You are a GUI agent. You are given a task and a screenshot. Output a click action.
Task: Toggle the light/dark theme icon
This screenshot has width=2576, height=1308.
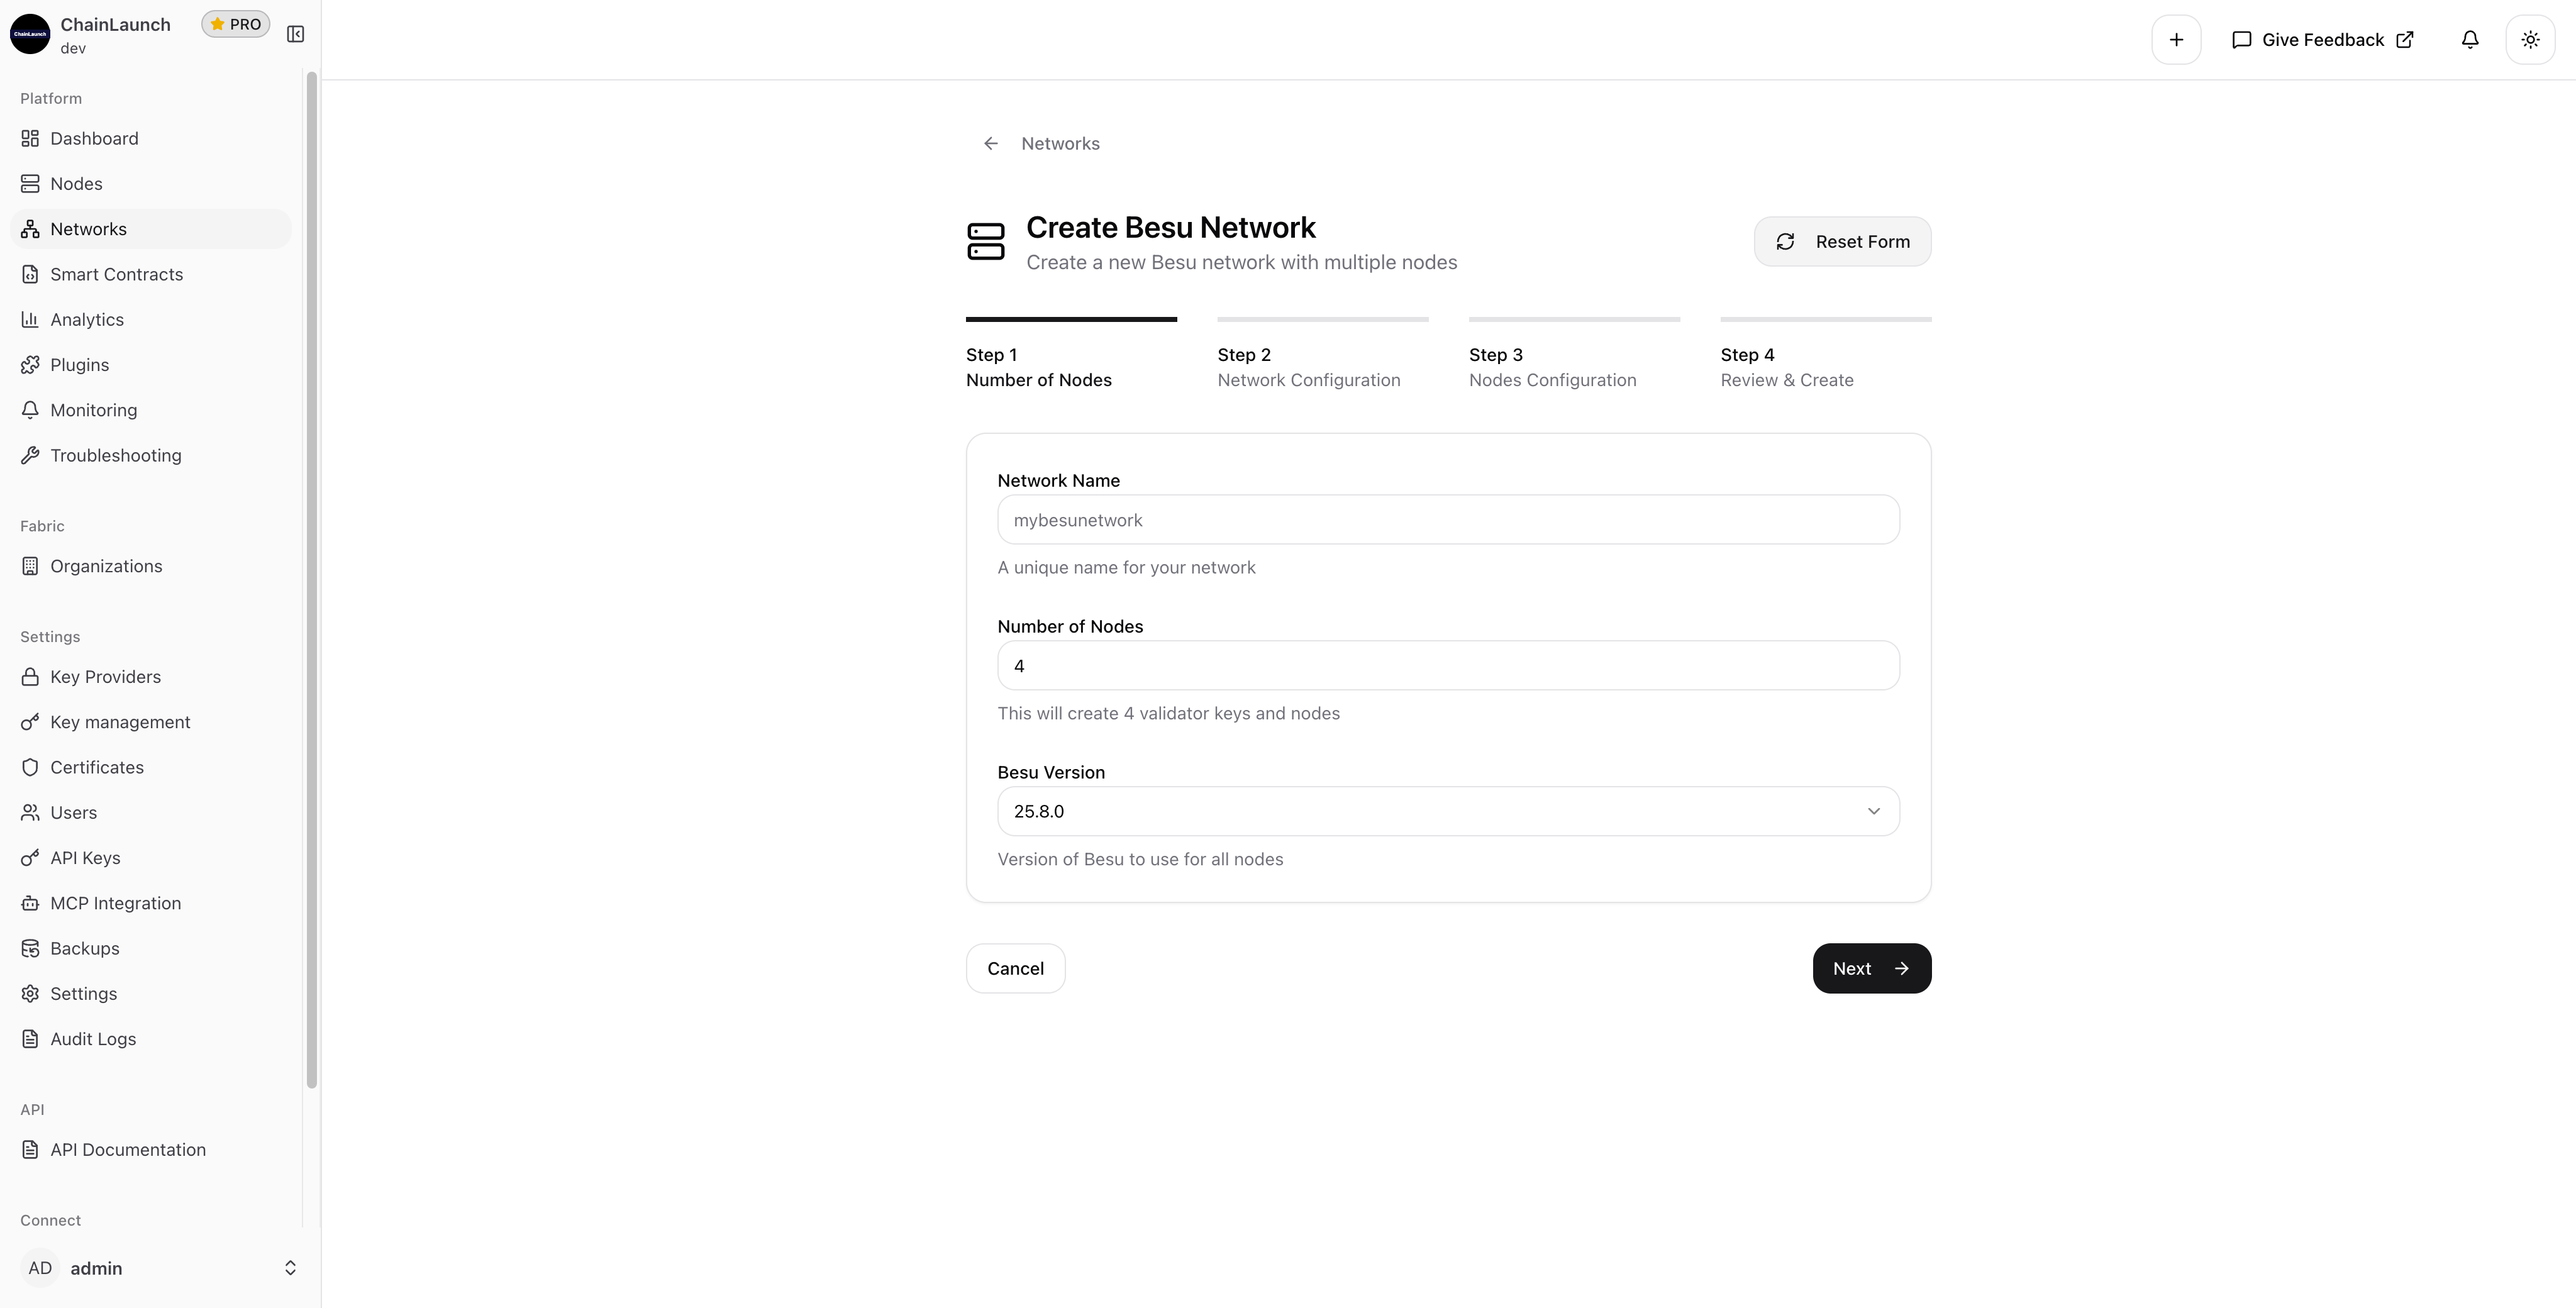coord(2530,40)
